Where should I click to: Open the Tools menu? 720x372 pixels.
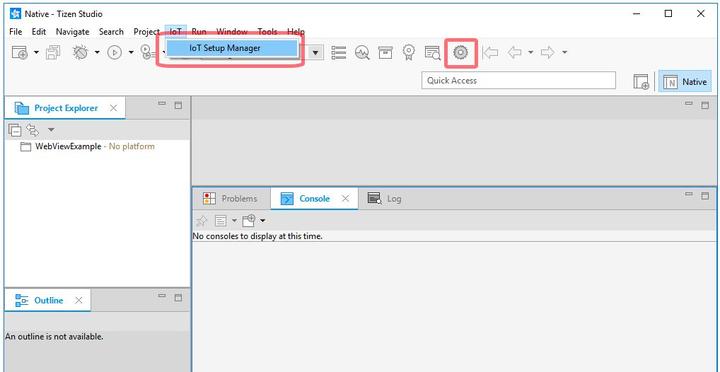click(267, 32)
